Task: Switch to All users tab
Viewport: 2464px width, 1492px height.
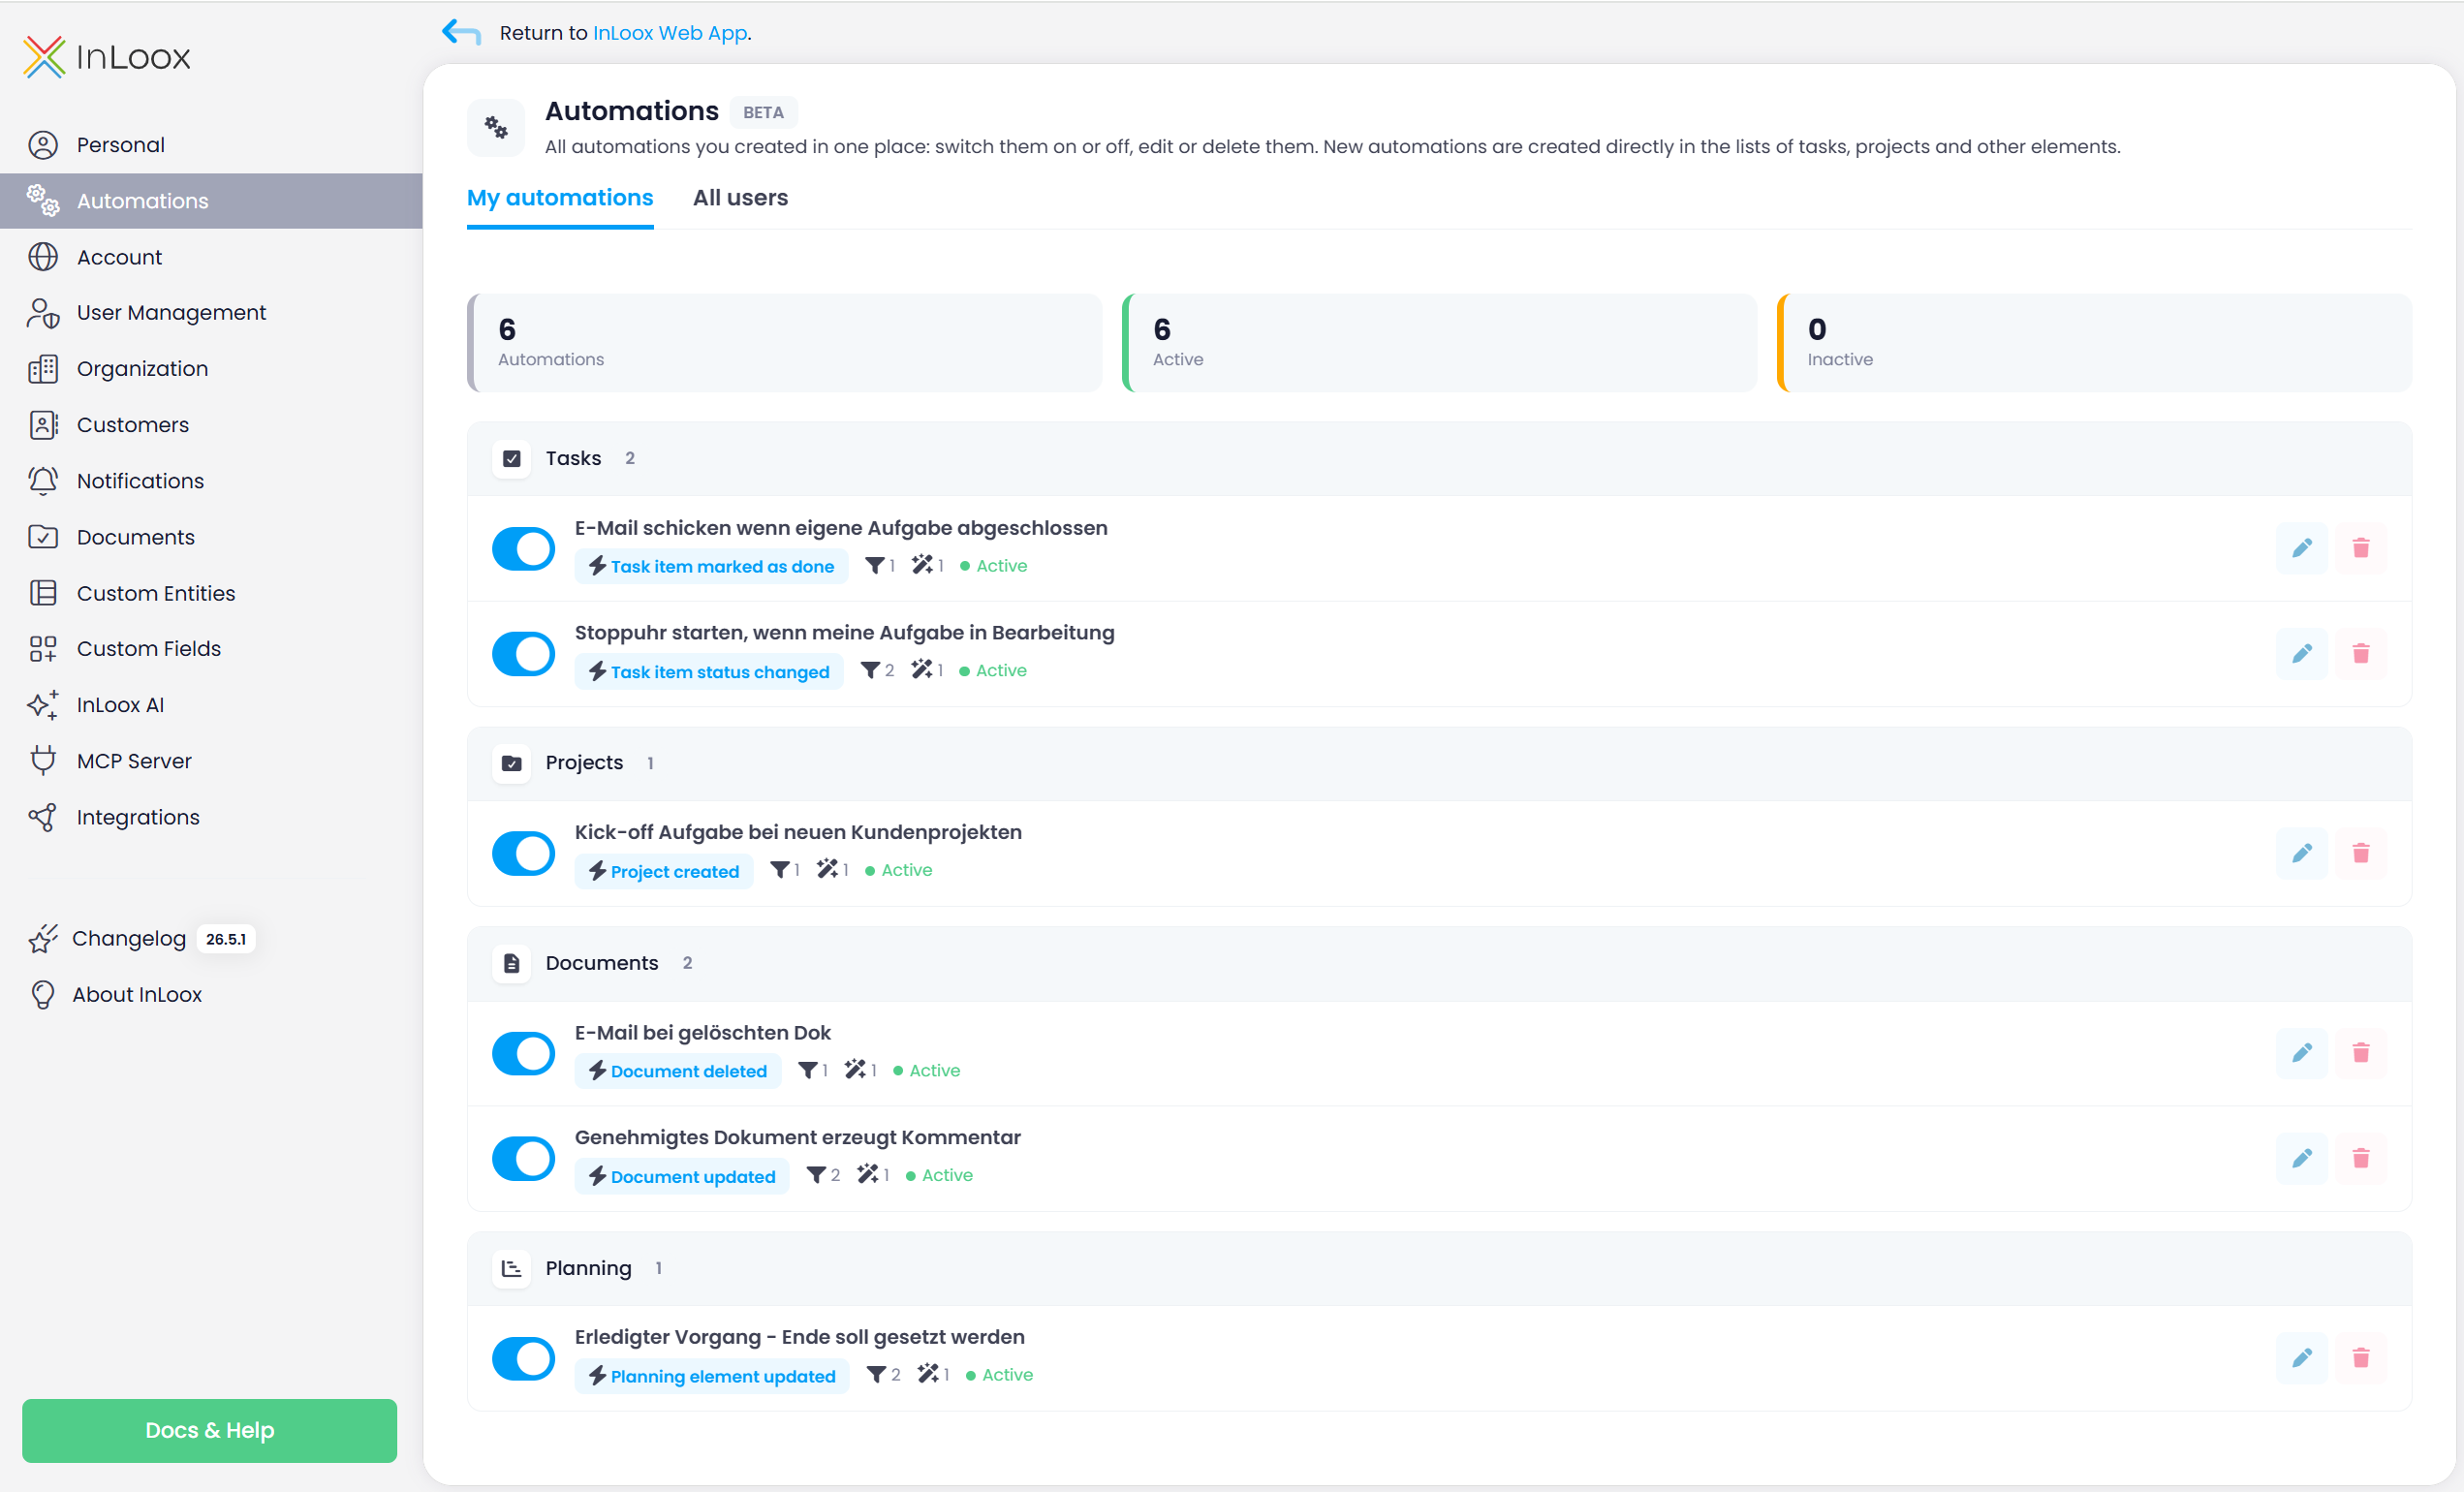Action: tap(740, 198)
